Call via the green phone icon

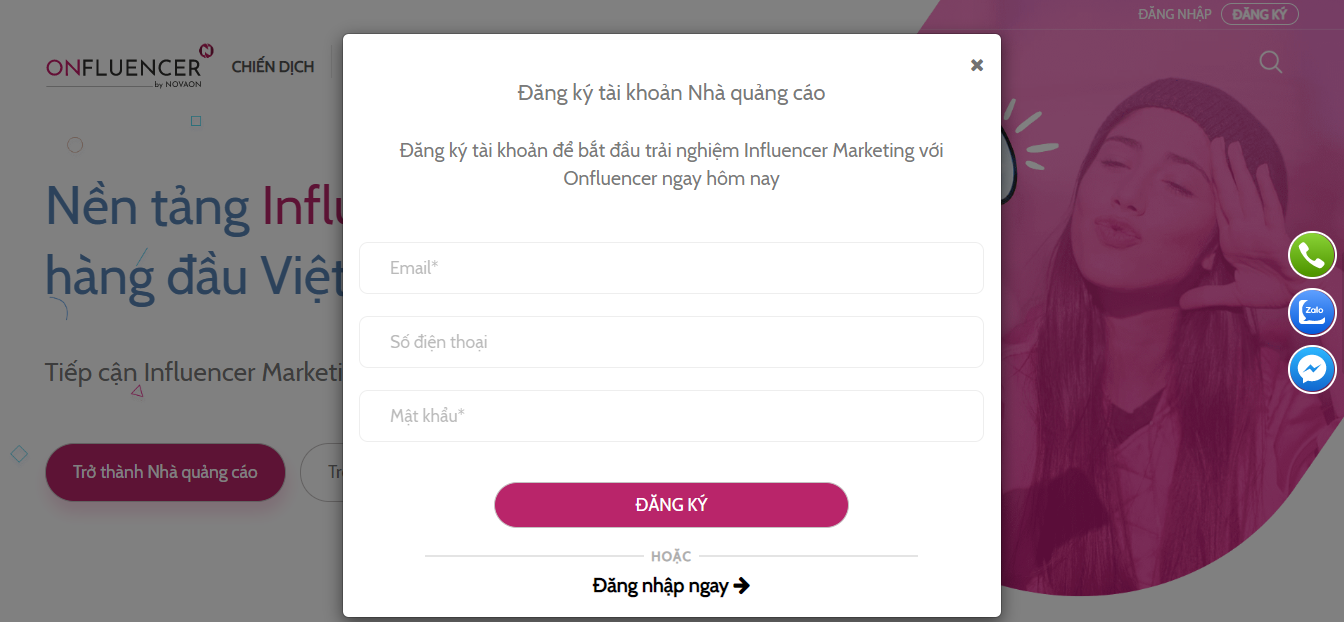coord(1312,255)
